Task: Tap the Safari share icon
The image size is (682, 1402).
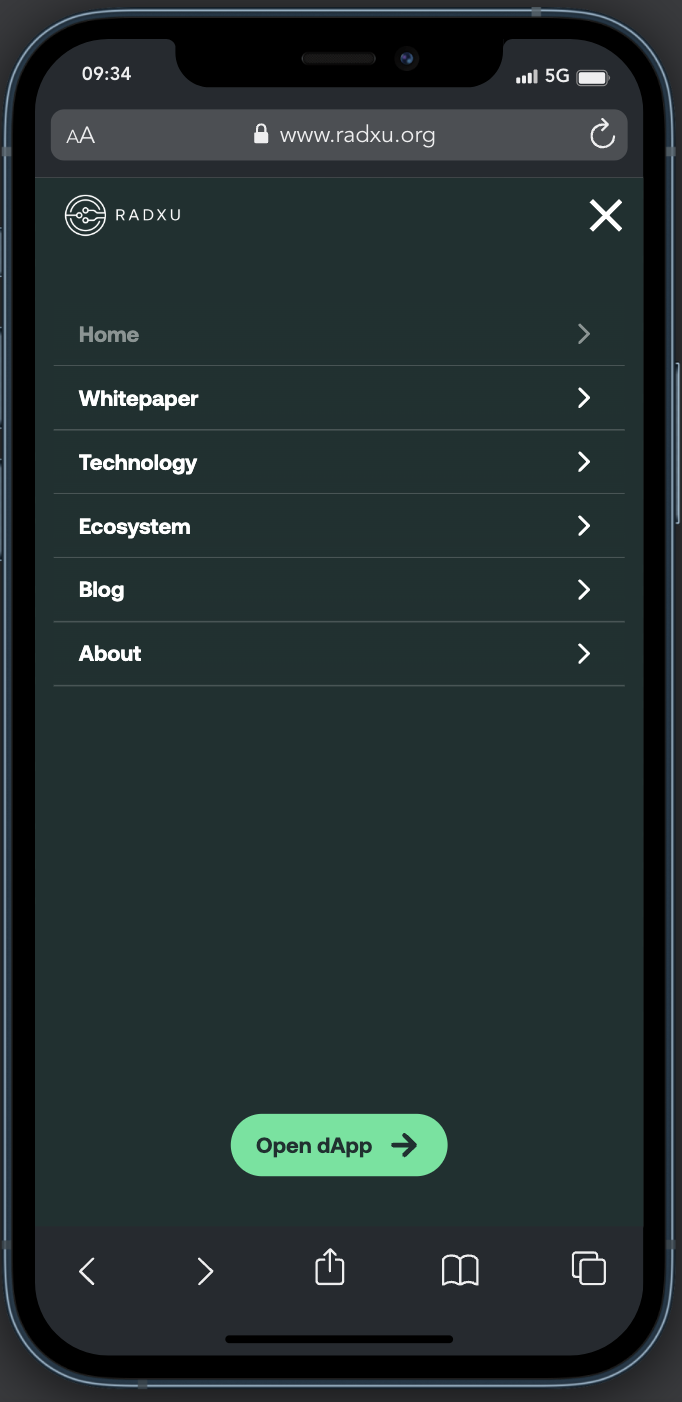Action: tap(330, 1268)
